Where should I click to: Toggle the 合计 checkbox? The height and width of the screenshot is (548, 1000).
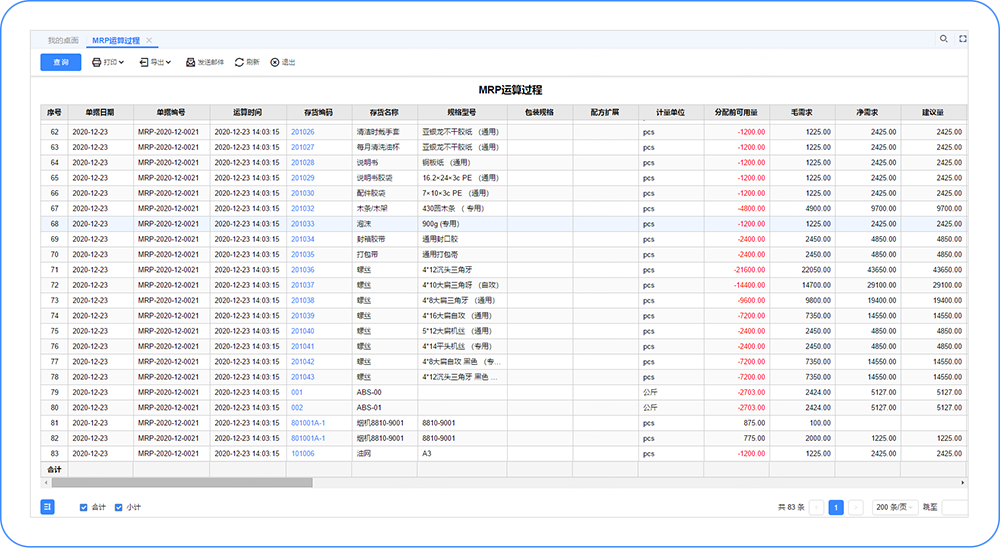(84, 507)
